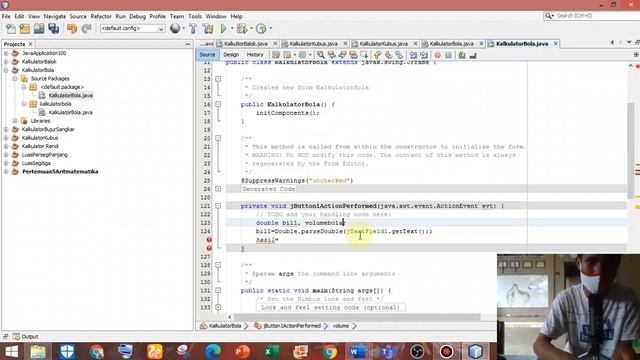Open the File menu

tap(6, 16)
